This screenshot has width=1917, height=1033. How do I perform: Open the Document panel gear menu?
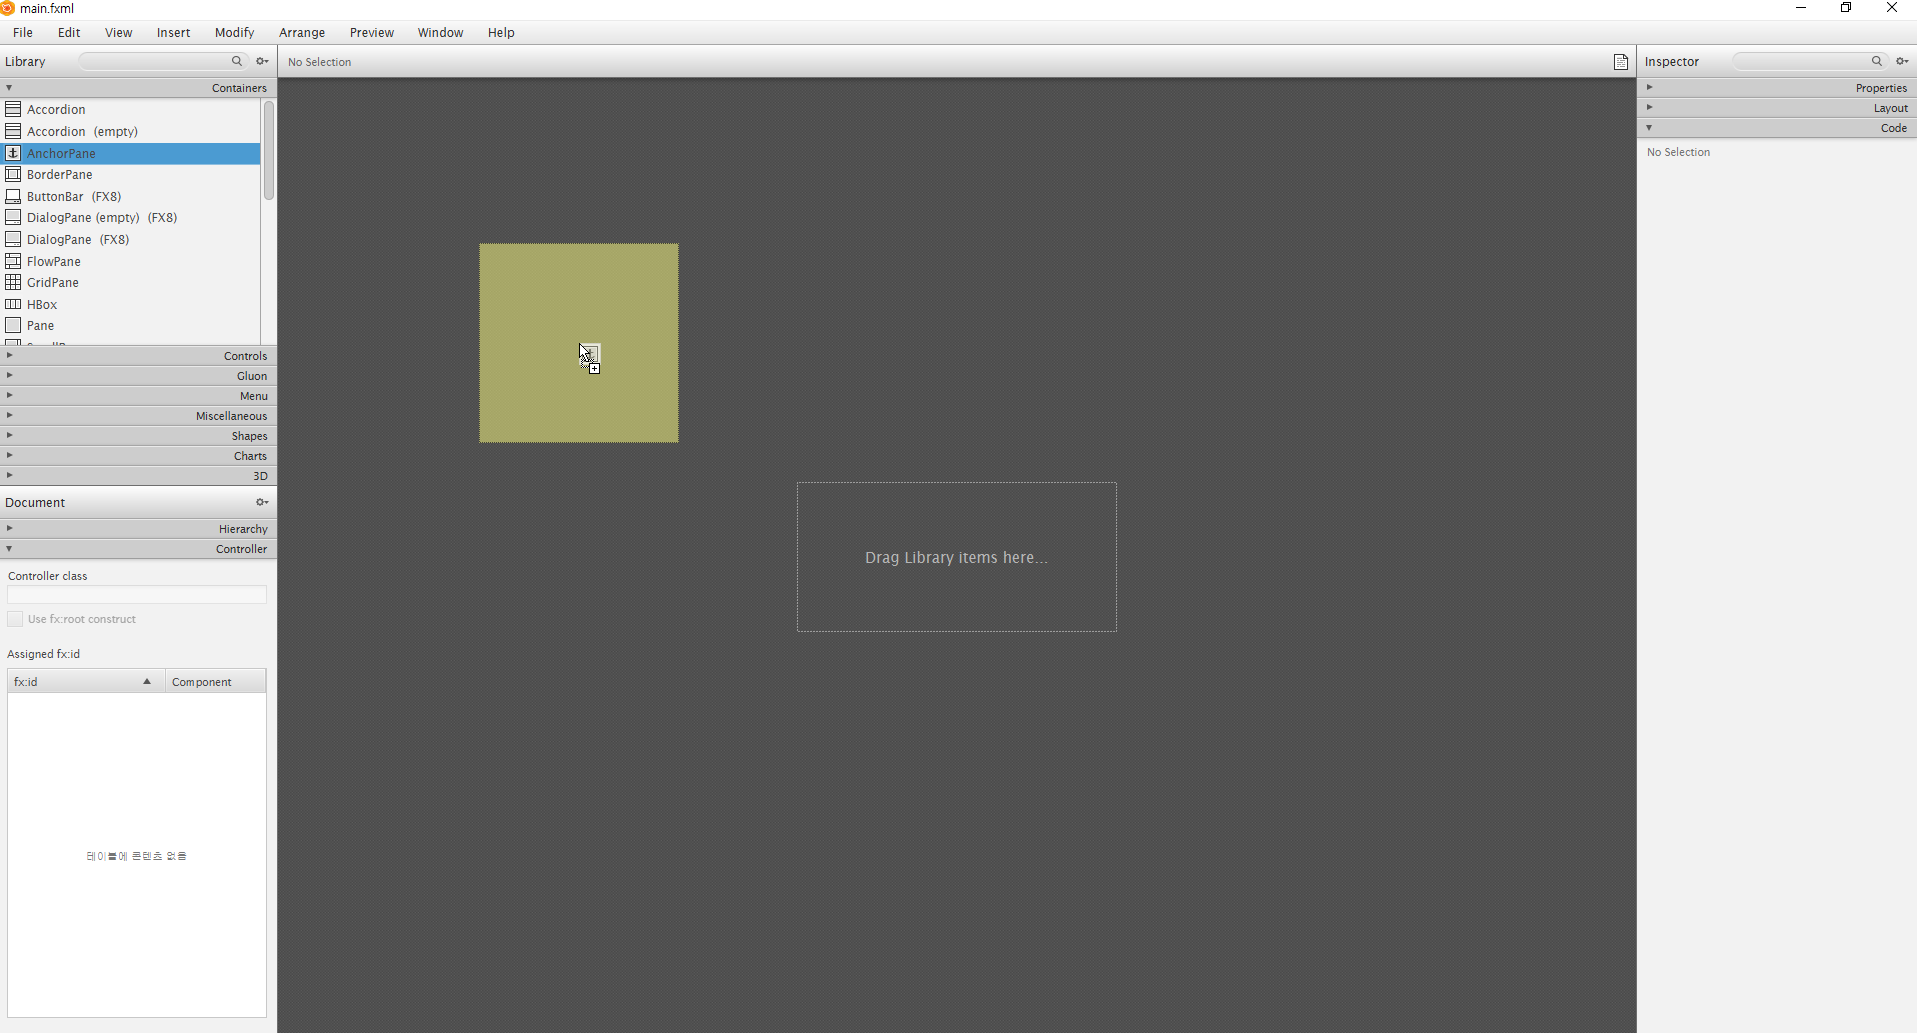click(x=262, y=502)
